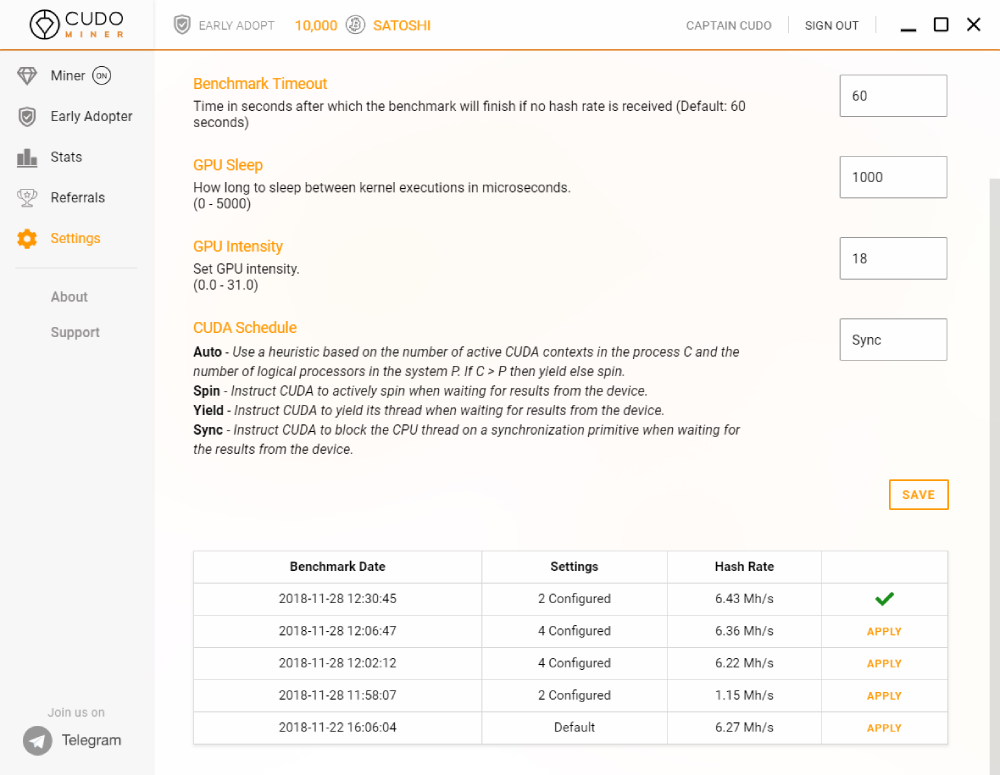Viewport: 1000px width, 775px height.
Task: Apply the 6.36 Mh/s benchmark settings
Action: click(884, 631)
